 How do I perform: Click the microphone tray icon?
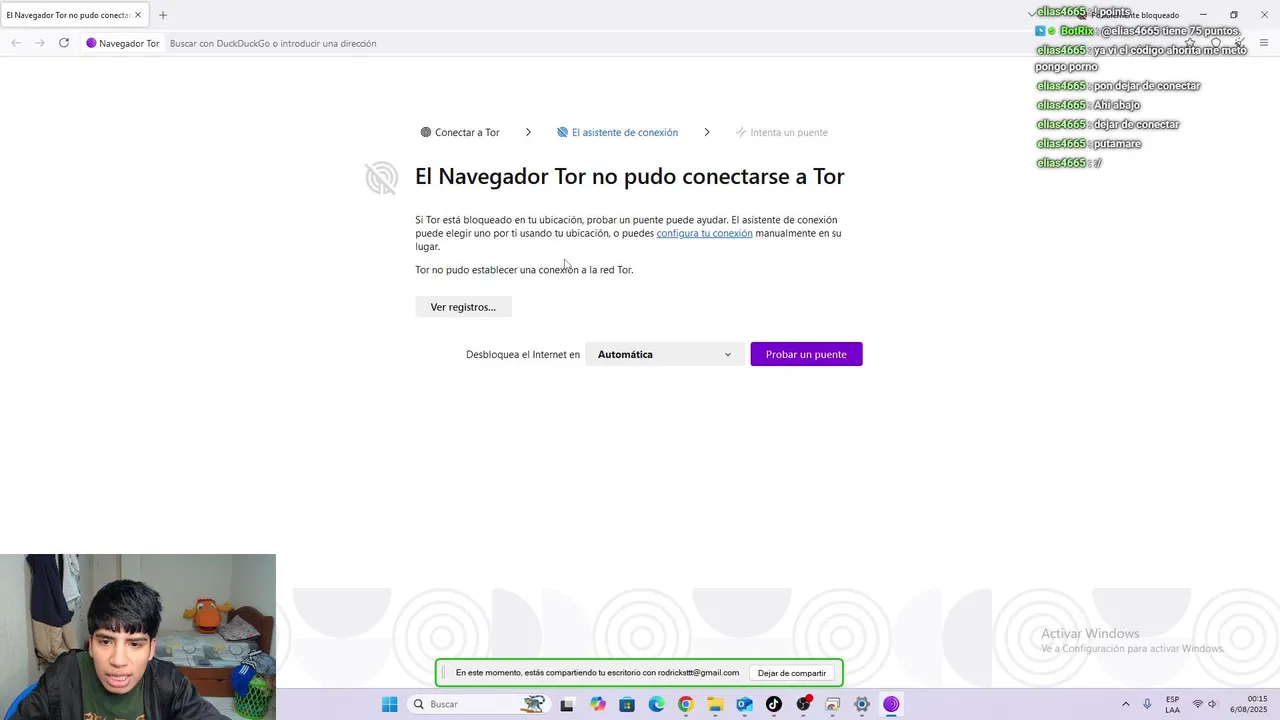click(1147, 704)
